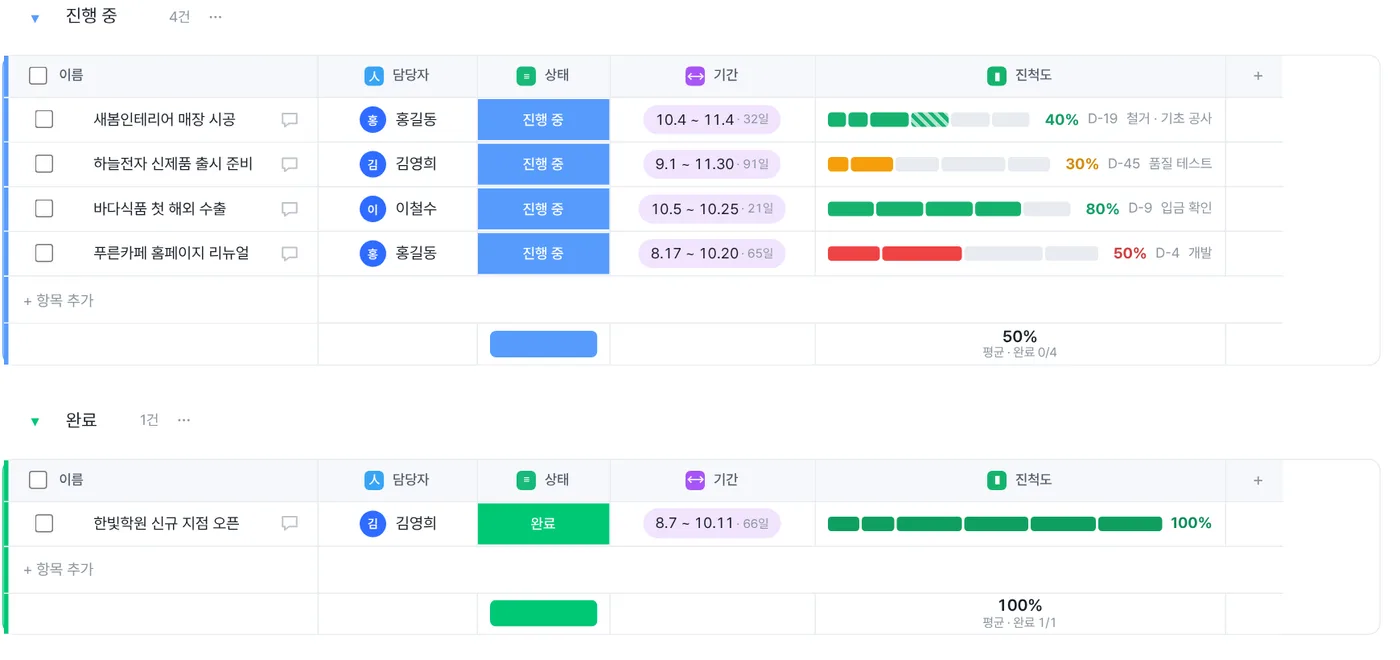Open comments for 하늘전자 신제품 출시 준비
This screenshot has height=660, width=1400.
289,164
